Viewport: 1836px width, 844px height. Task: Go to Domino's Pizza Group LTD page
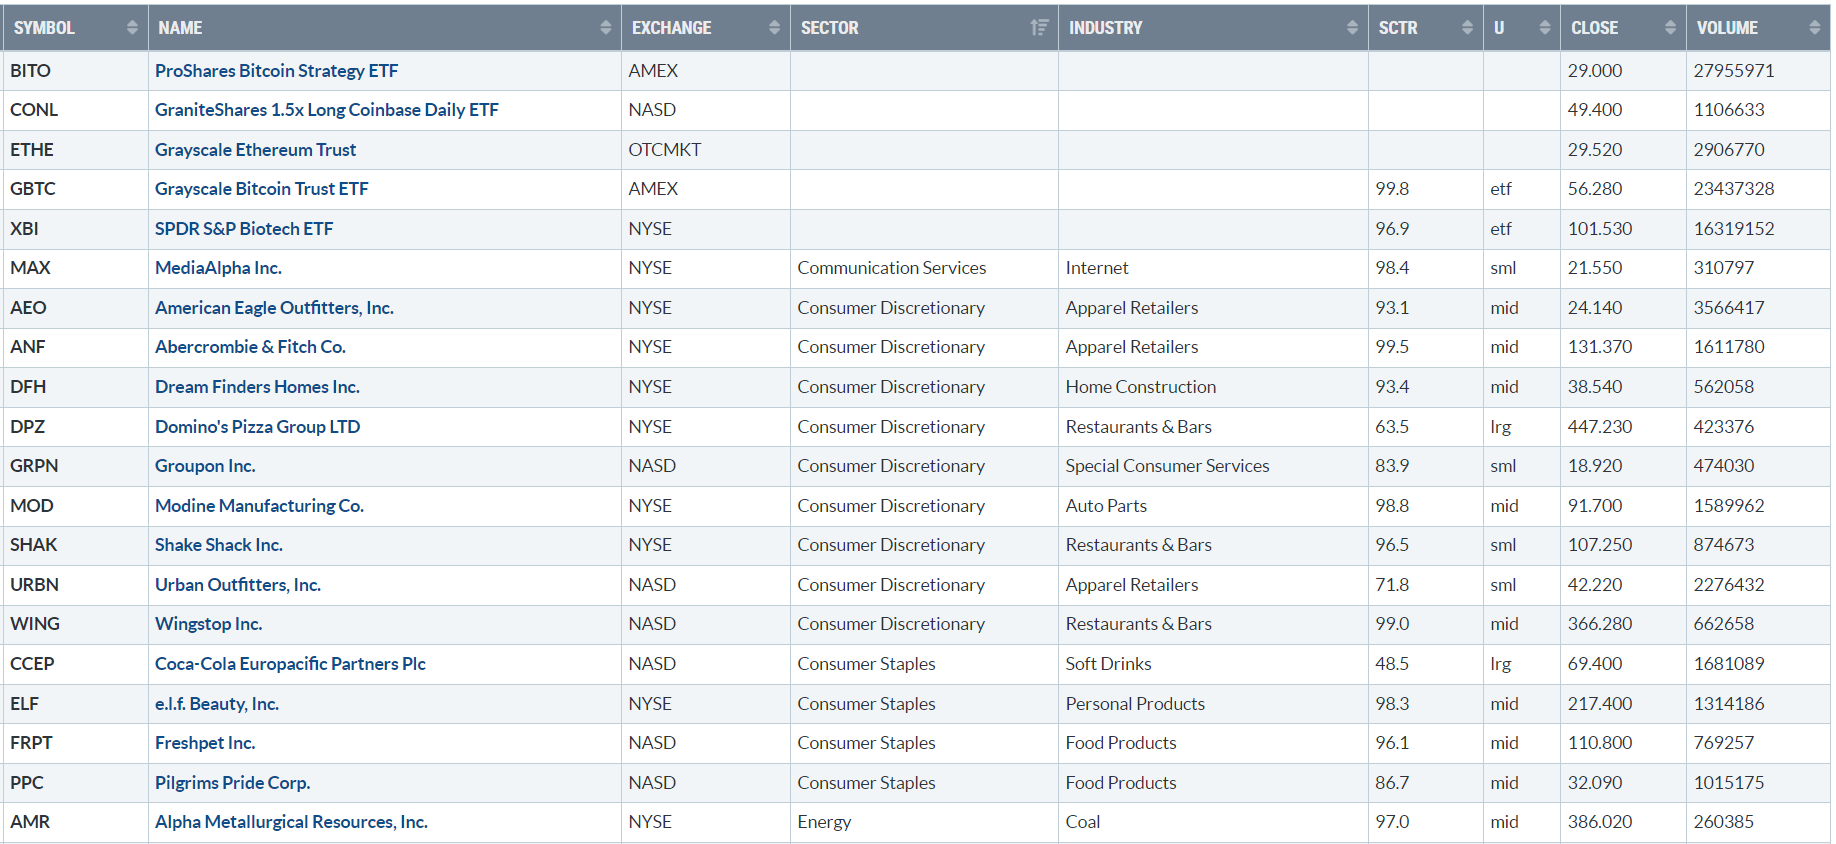(257, 427)
